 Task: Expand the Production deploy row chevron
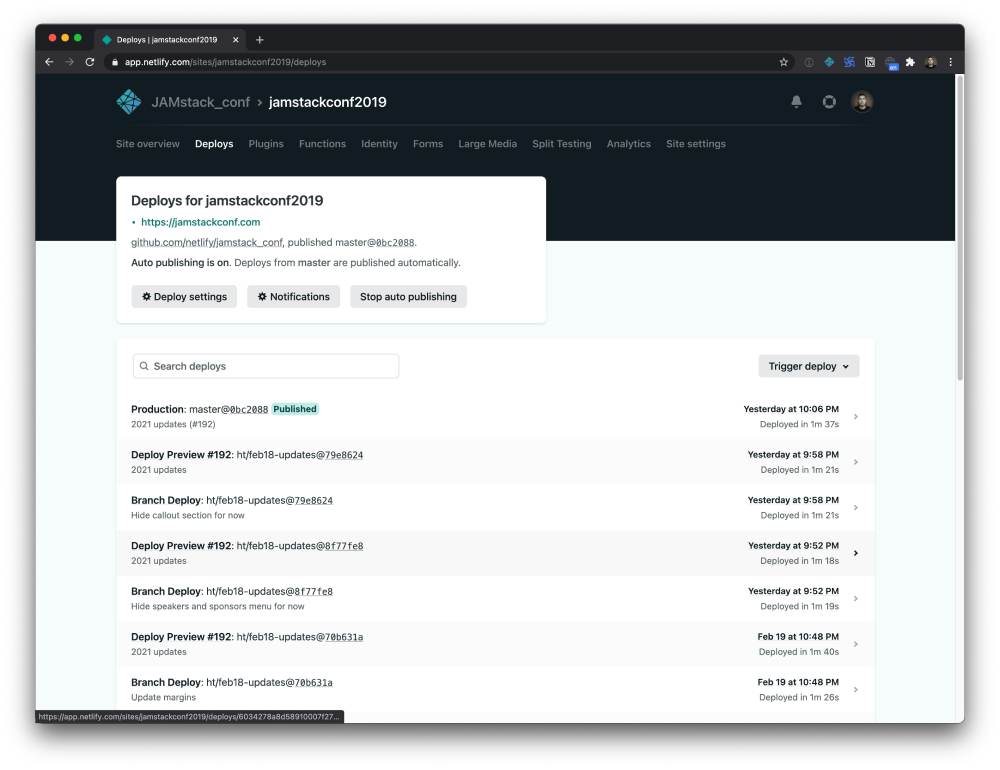(856, 416)
